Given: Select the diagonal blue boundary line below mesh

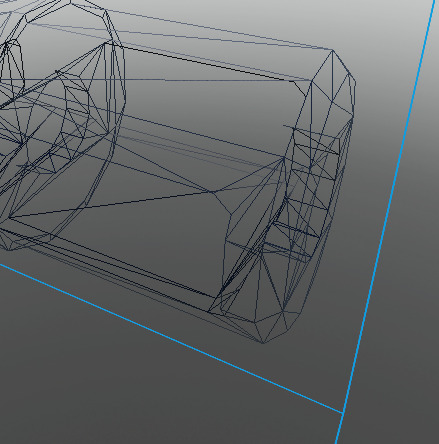Looking at the screenshot, I should (x=171, y=339).
